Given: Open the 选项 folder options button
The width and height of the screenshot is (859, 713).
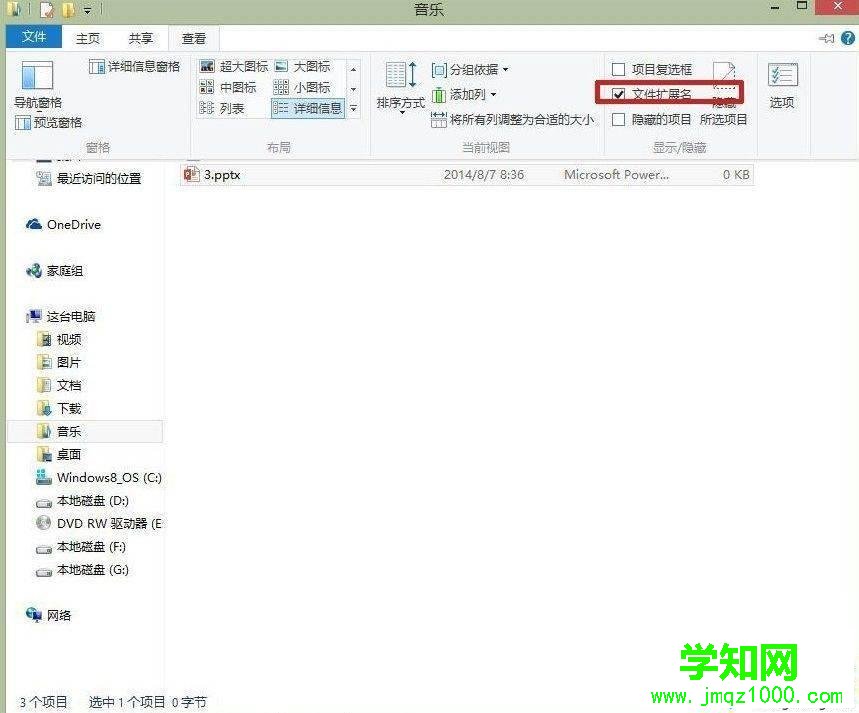Looking at the screenshot, I should [782, 85].
